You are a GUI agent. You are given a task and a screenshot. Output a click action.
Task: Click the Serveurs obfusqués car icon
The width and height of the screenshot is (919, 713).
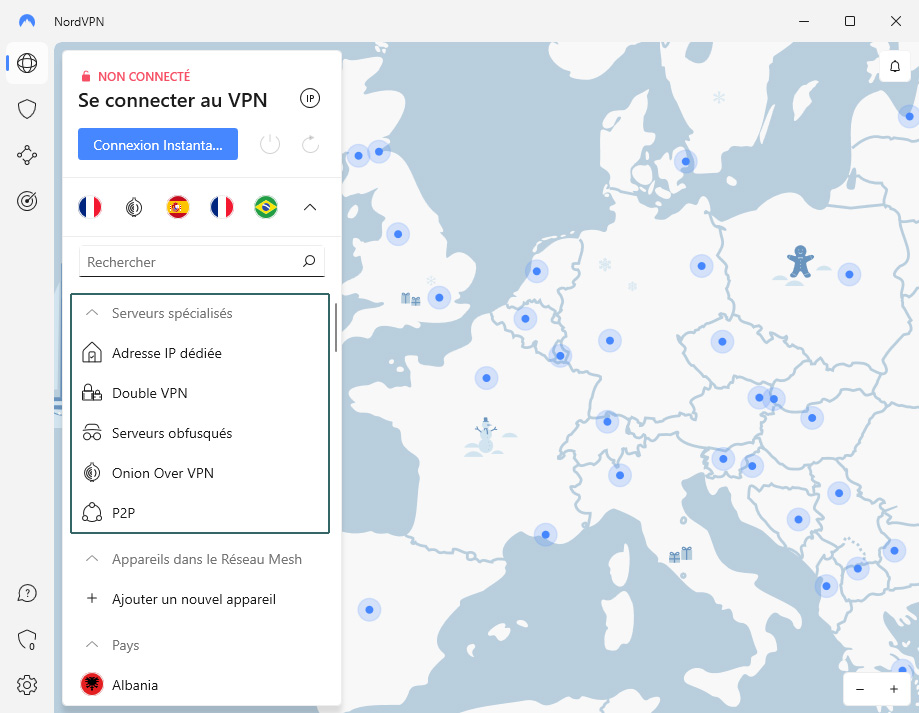91,432
